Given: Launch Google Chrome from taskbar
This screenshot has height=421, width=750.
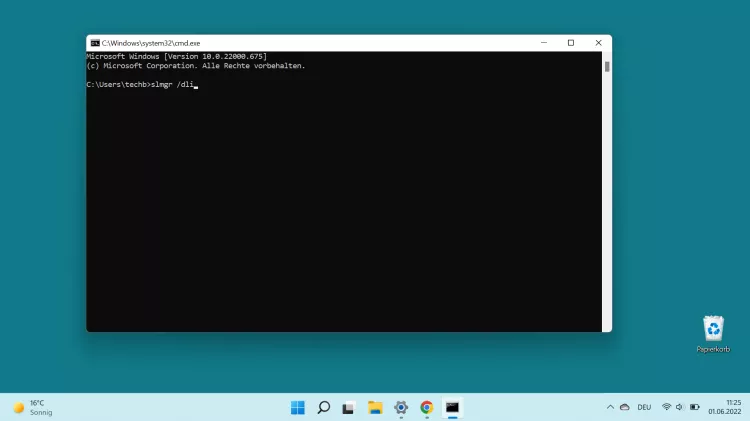Looking at the screenshot, I should pos(427,408).
